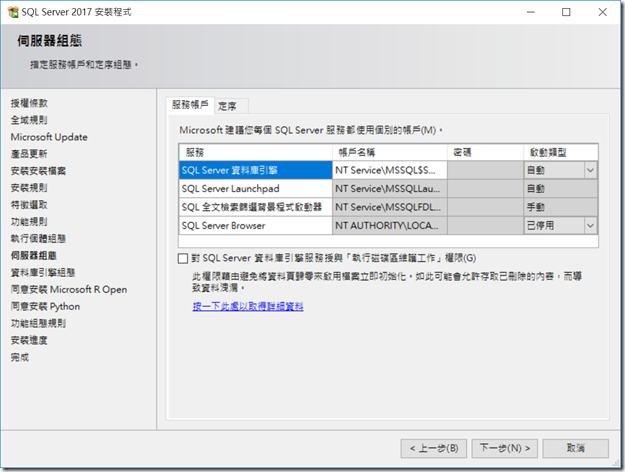Screen dimensions: 625x472
Task: Select 特徵選取 step in sidebar
Action: pyautogui.click(x=29, y=205)
